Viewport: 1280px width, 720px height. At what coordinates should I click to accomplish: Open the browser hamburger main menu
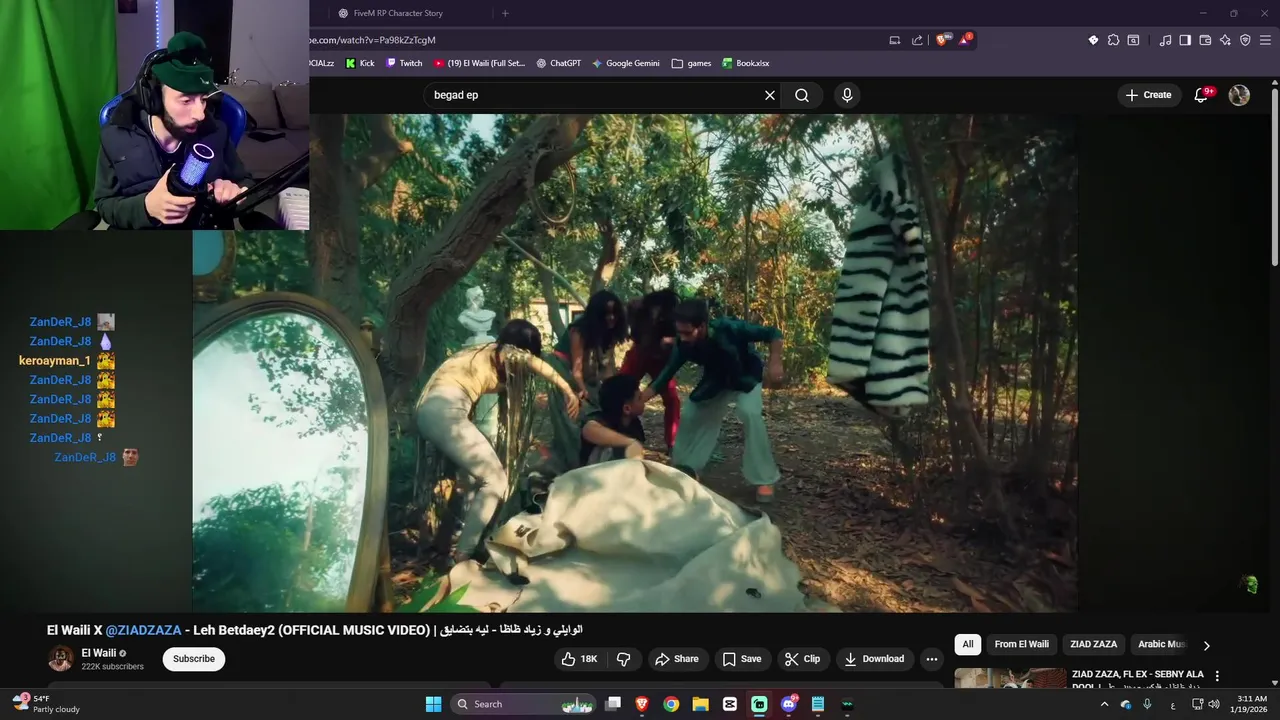(x=1266, y=40)
